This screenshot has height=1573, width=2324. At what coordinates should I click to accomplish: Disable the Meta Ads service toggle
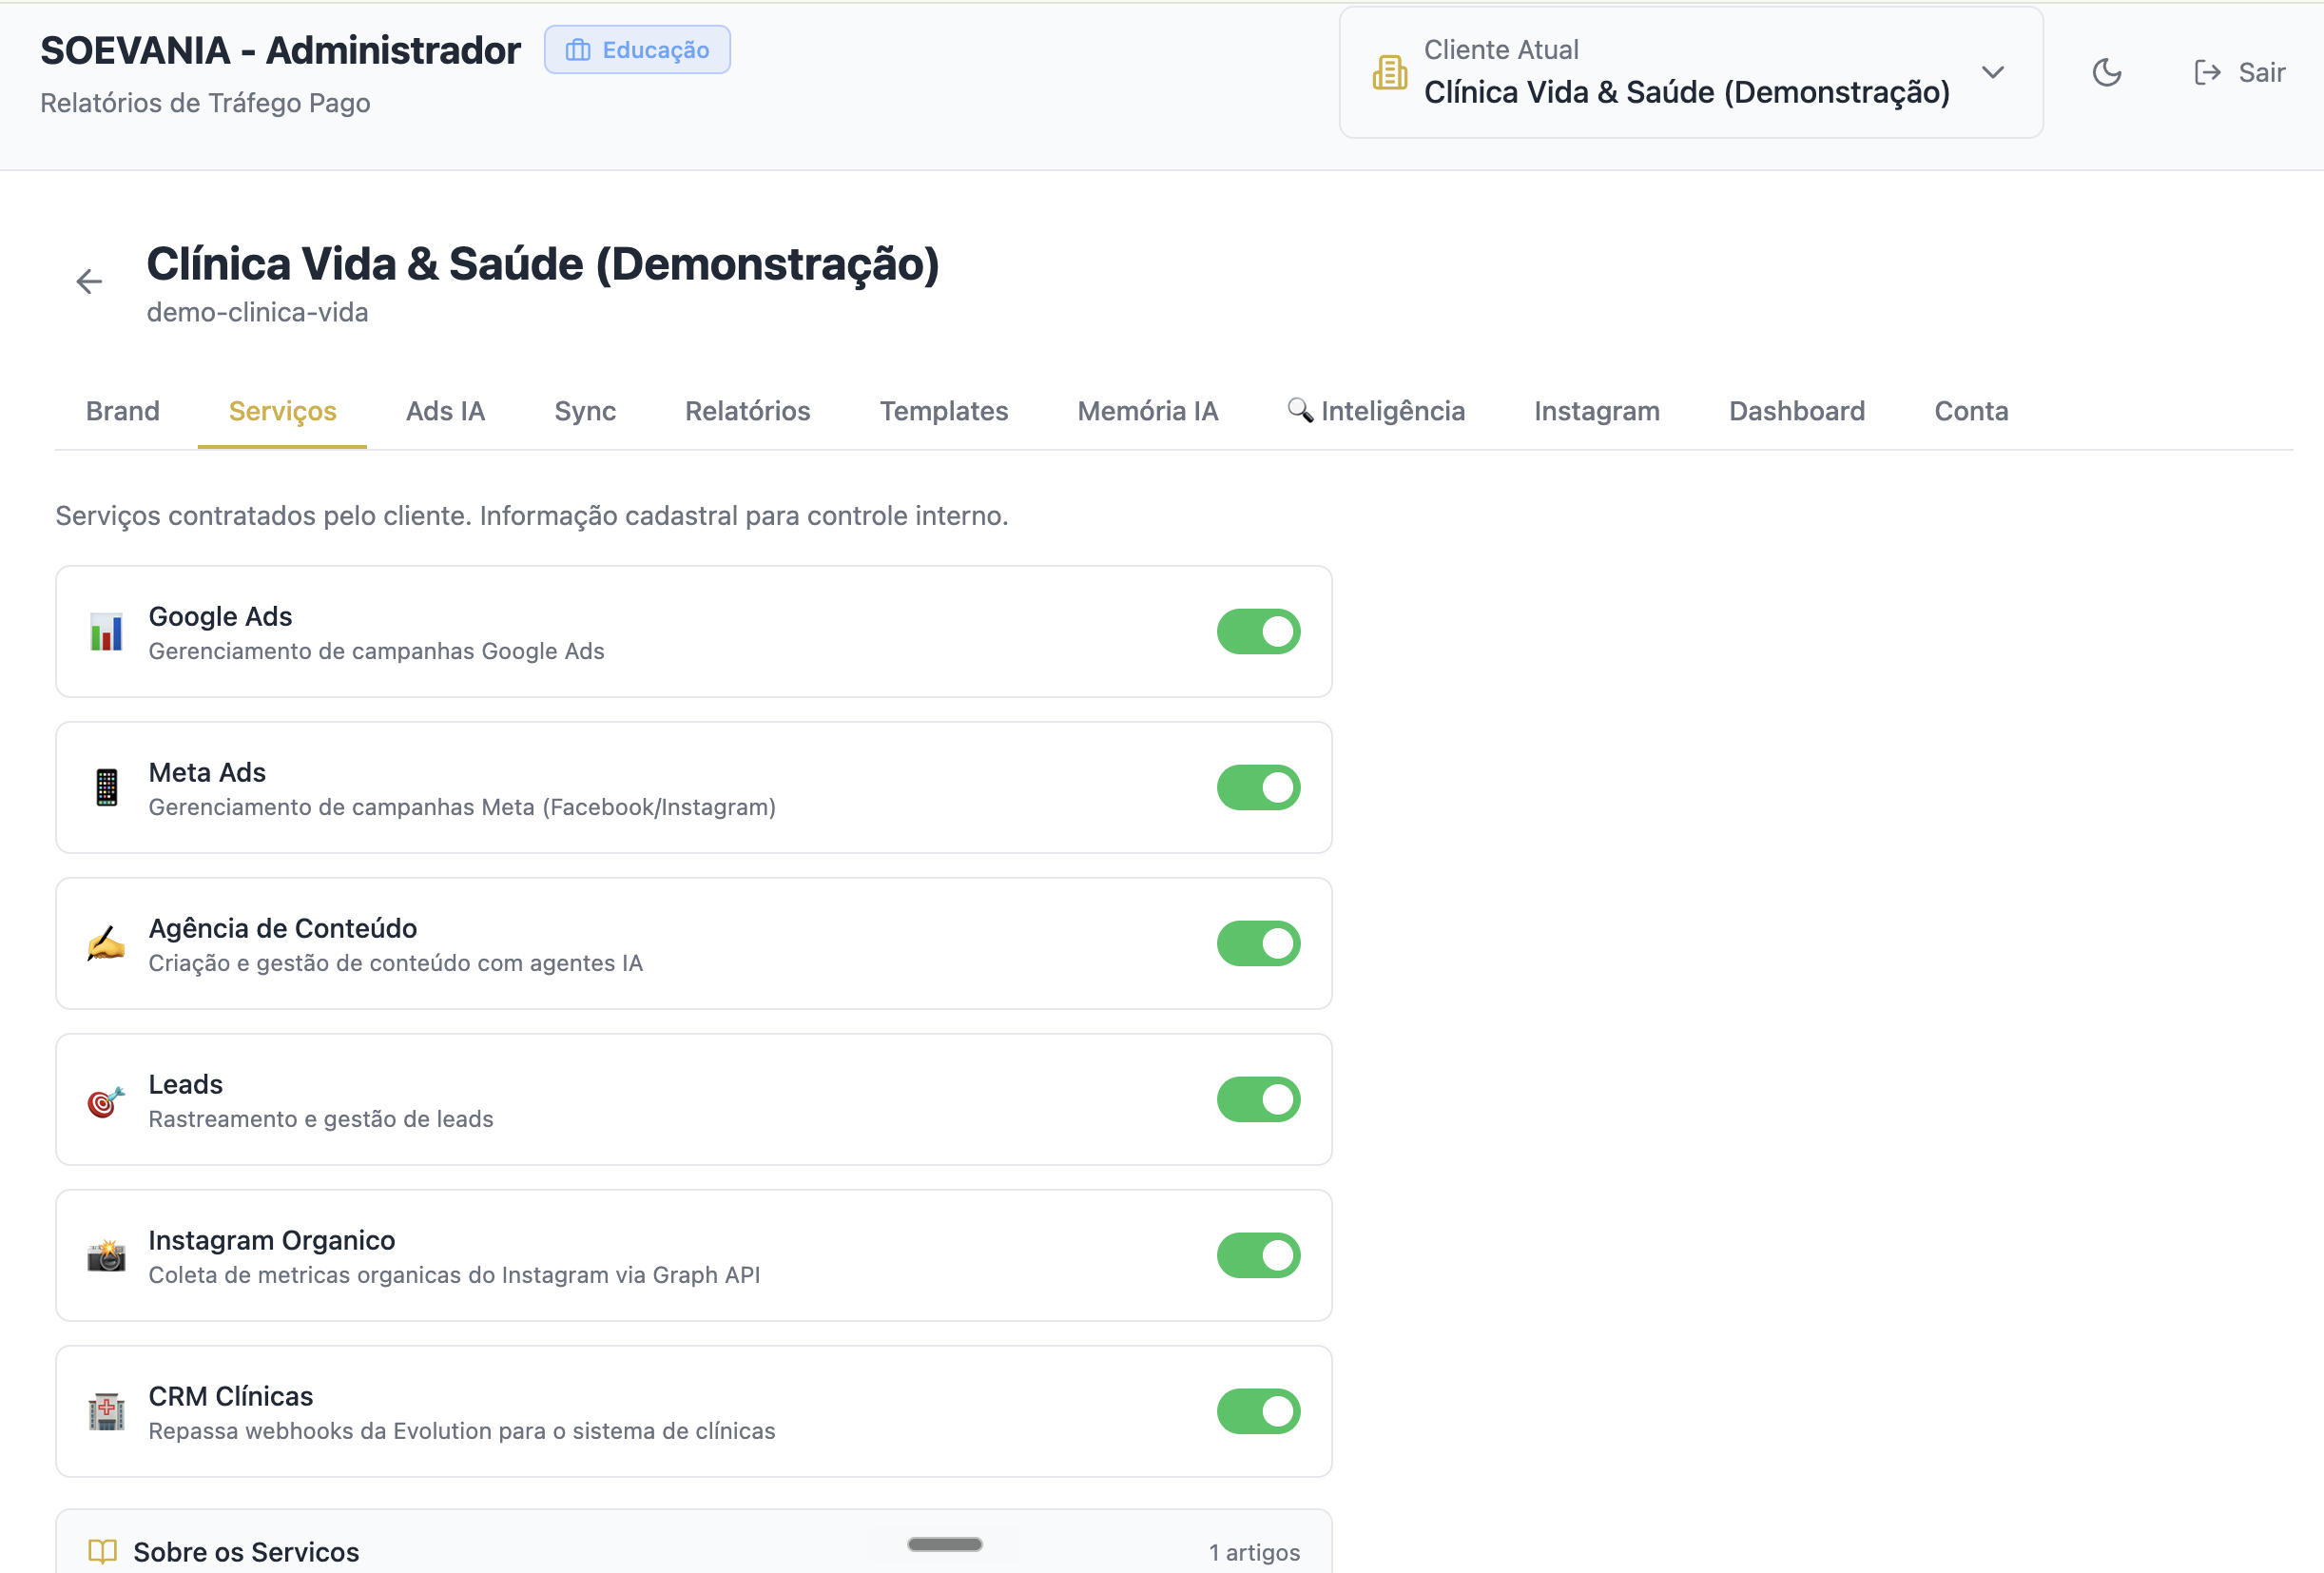point(1258,788)
